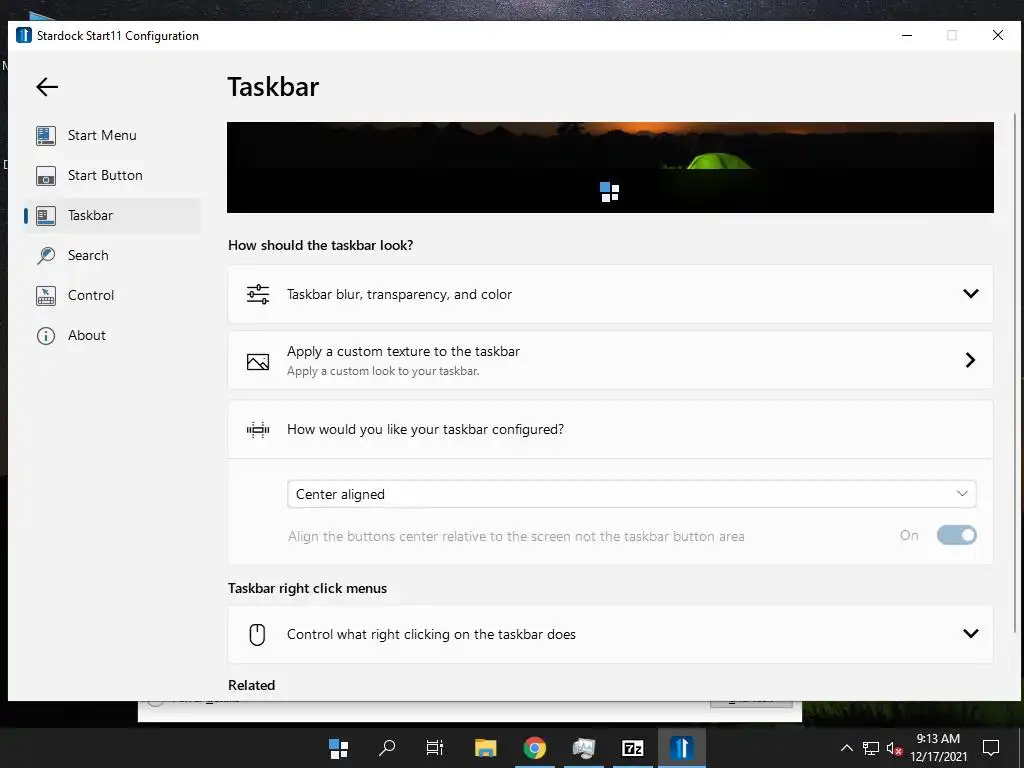Click the taskbar configuration alignment icon
Image resolution: width=1024 pixels, height=768 pixels.
[258, 429]
